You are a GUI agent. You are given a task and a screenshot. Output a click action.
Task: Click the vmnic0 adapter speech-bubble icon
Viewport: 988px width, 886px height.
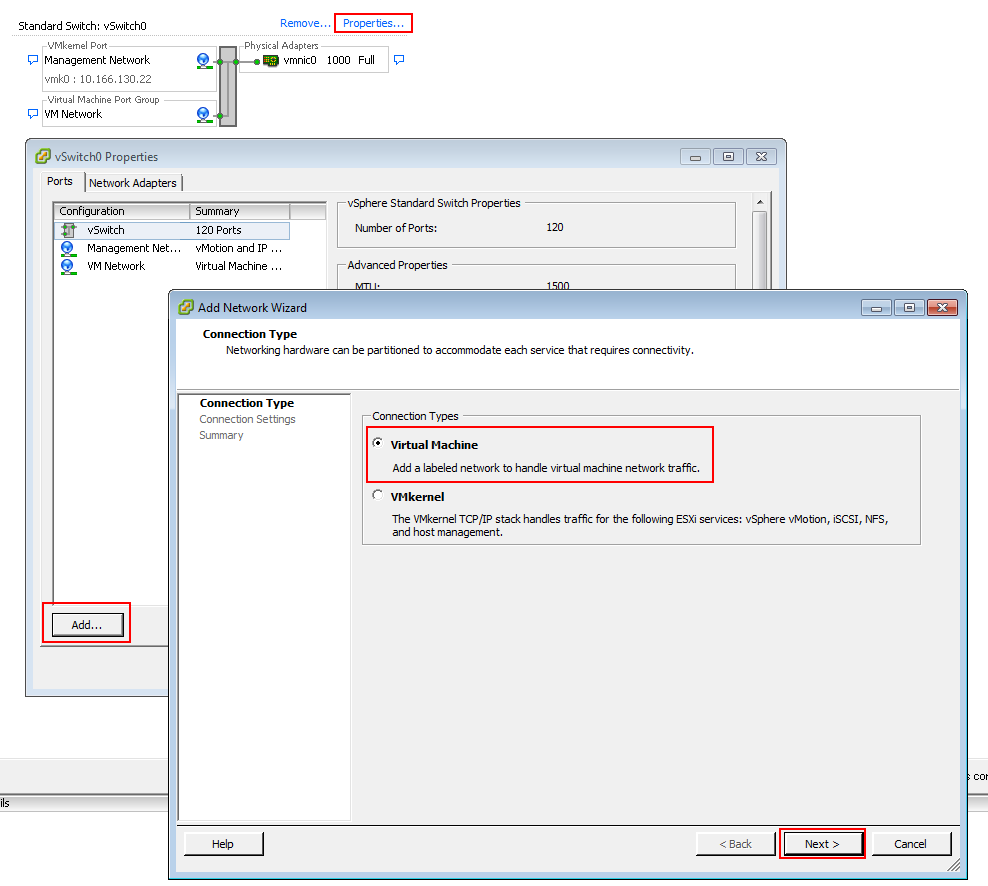coord(399,60)
